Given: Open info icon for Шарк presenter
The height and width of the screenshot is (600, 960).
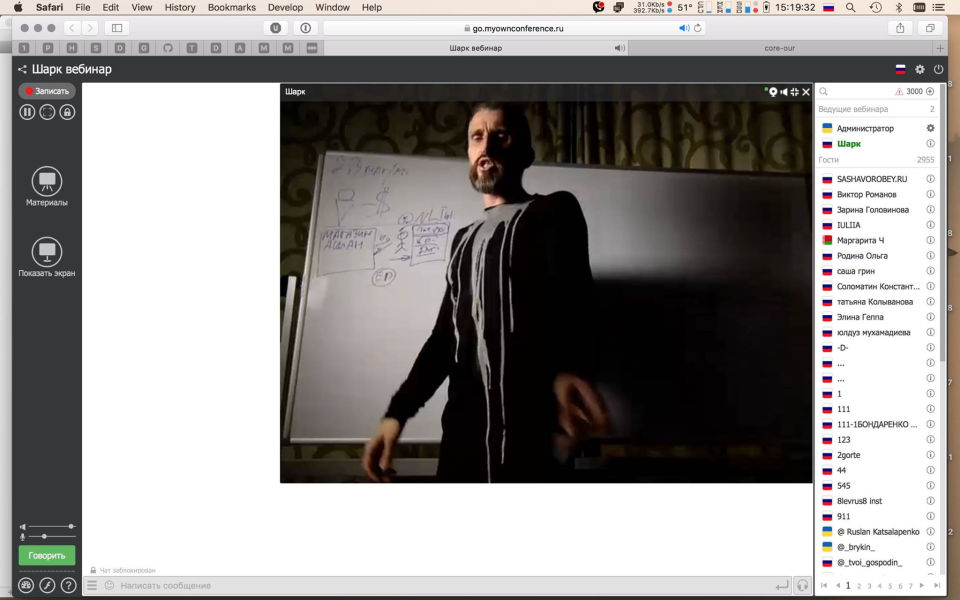Looking at the screenshot, I should click(930, 143).
